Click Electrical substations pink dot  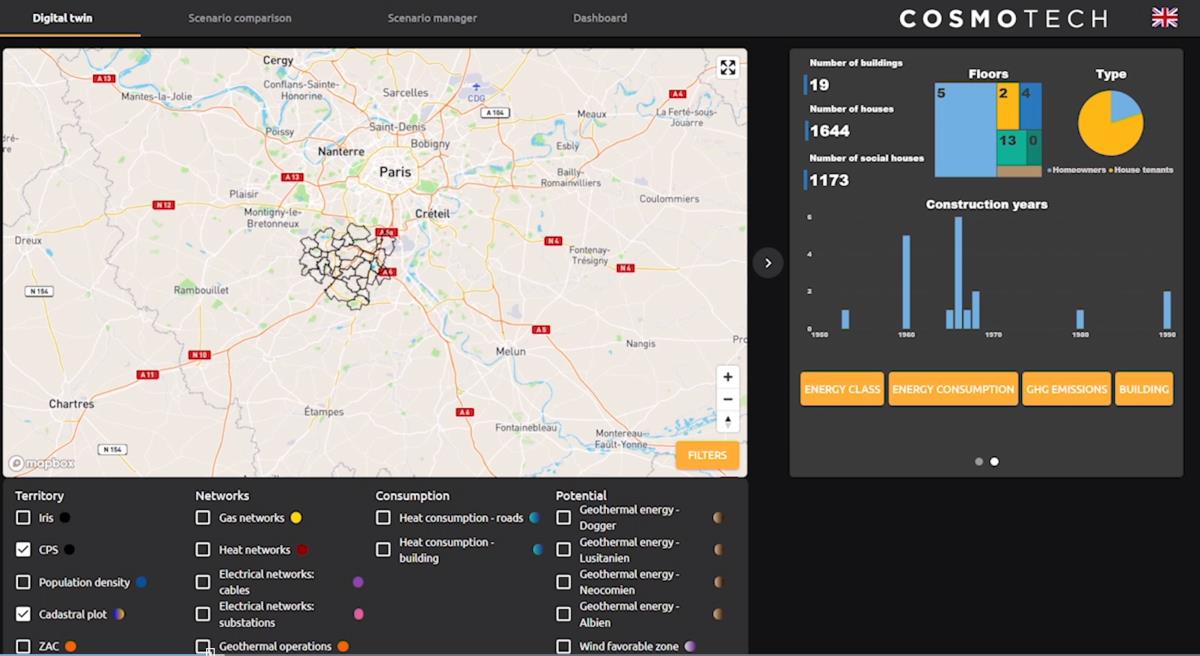point(358,614)
